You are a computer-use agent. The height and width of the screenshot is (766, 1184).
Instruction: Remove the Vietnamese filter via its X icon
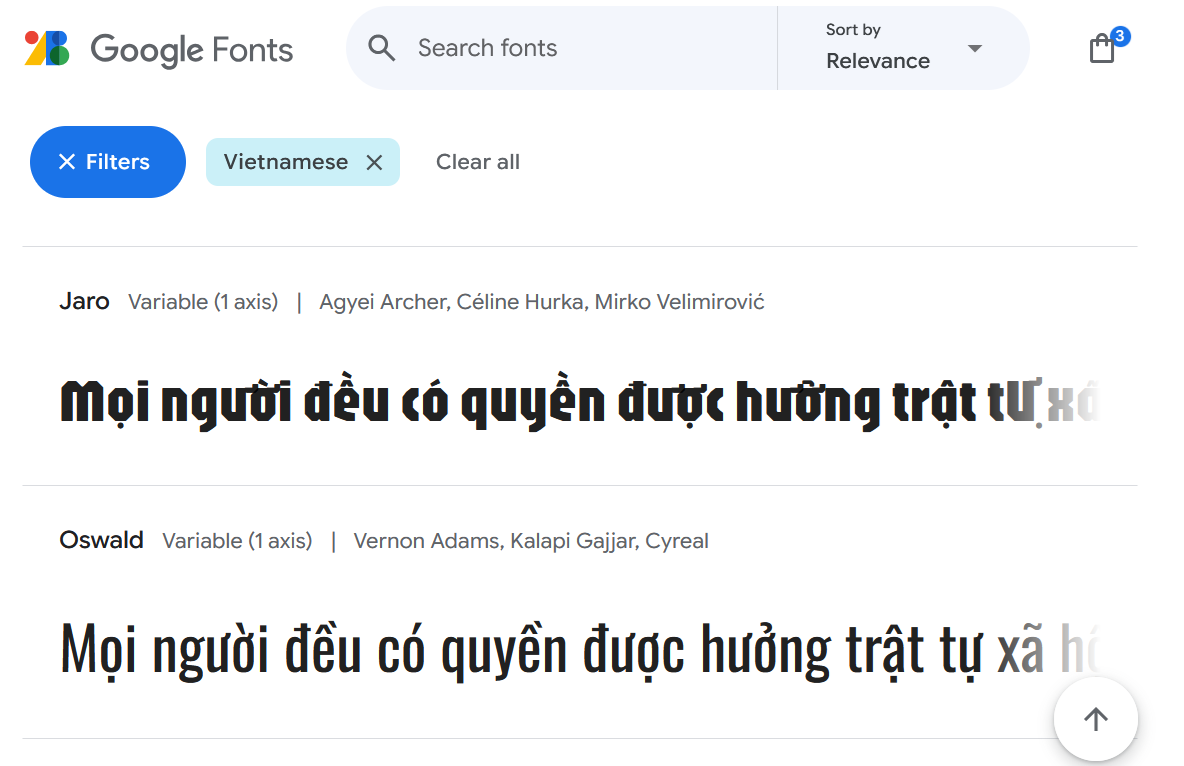coord(376,161)
